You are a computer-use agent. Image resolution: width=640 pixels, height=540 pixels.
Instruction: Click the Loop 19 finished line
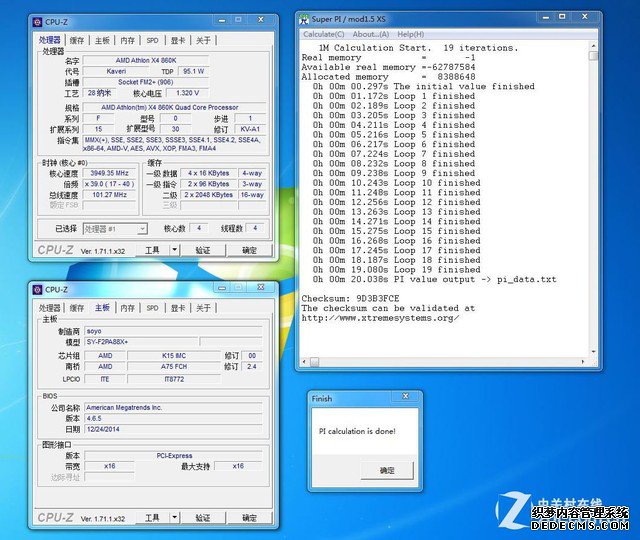pos(397,270)
